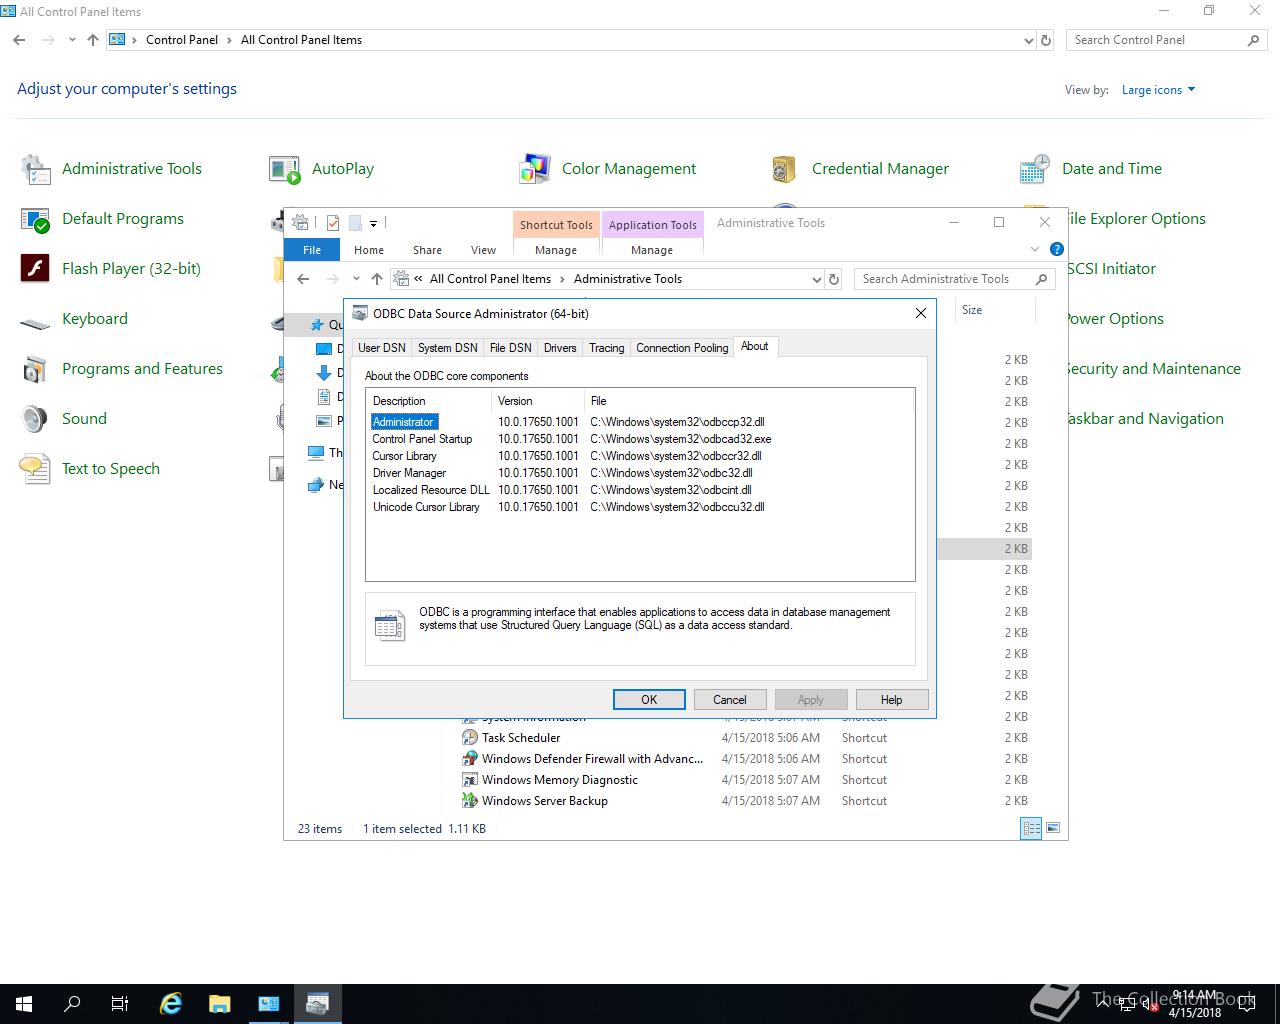This screenshot has height=1024, width=1280.
Task: Open Programs and Features icon
Action: click(36, 369)
